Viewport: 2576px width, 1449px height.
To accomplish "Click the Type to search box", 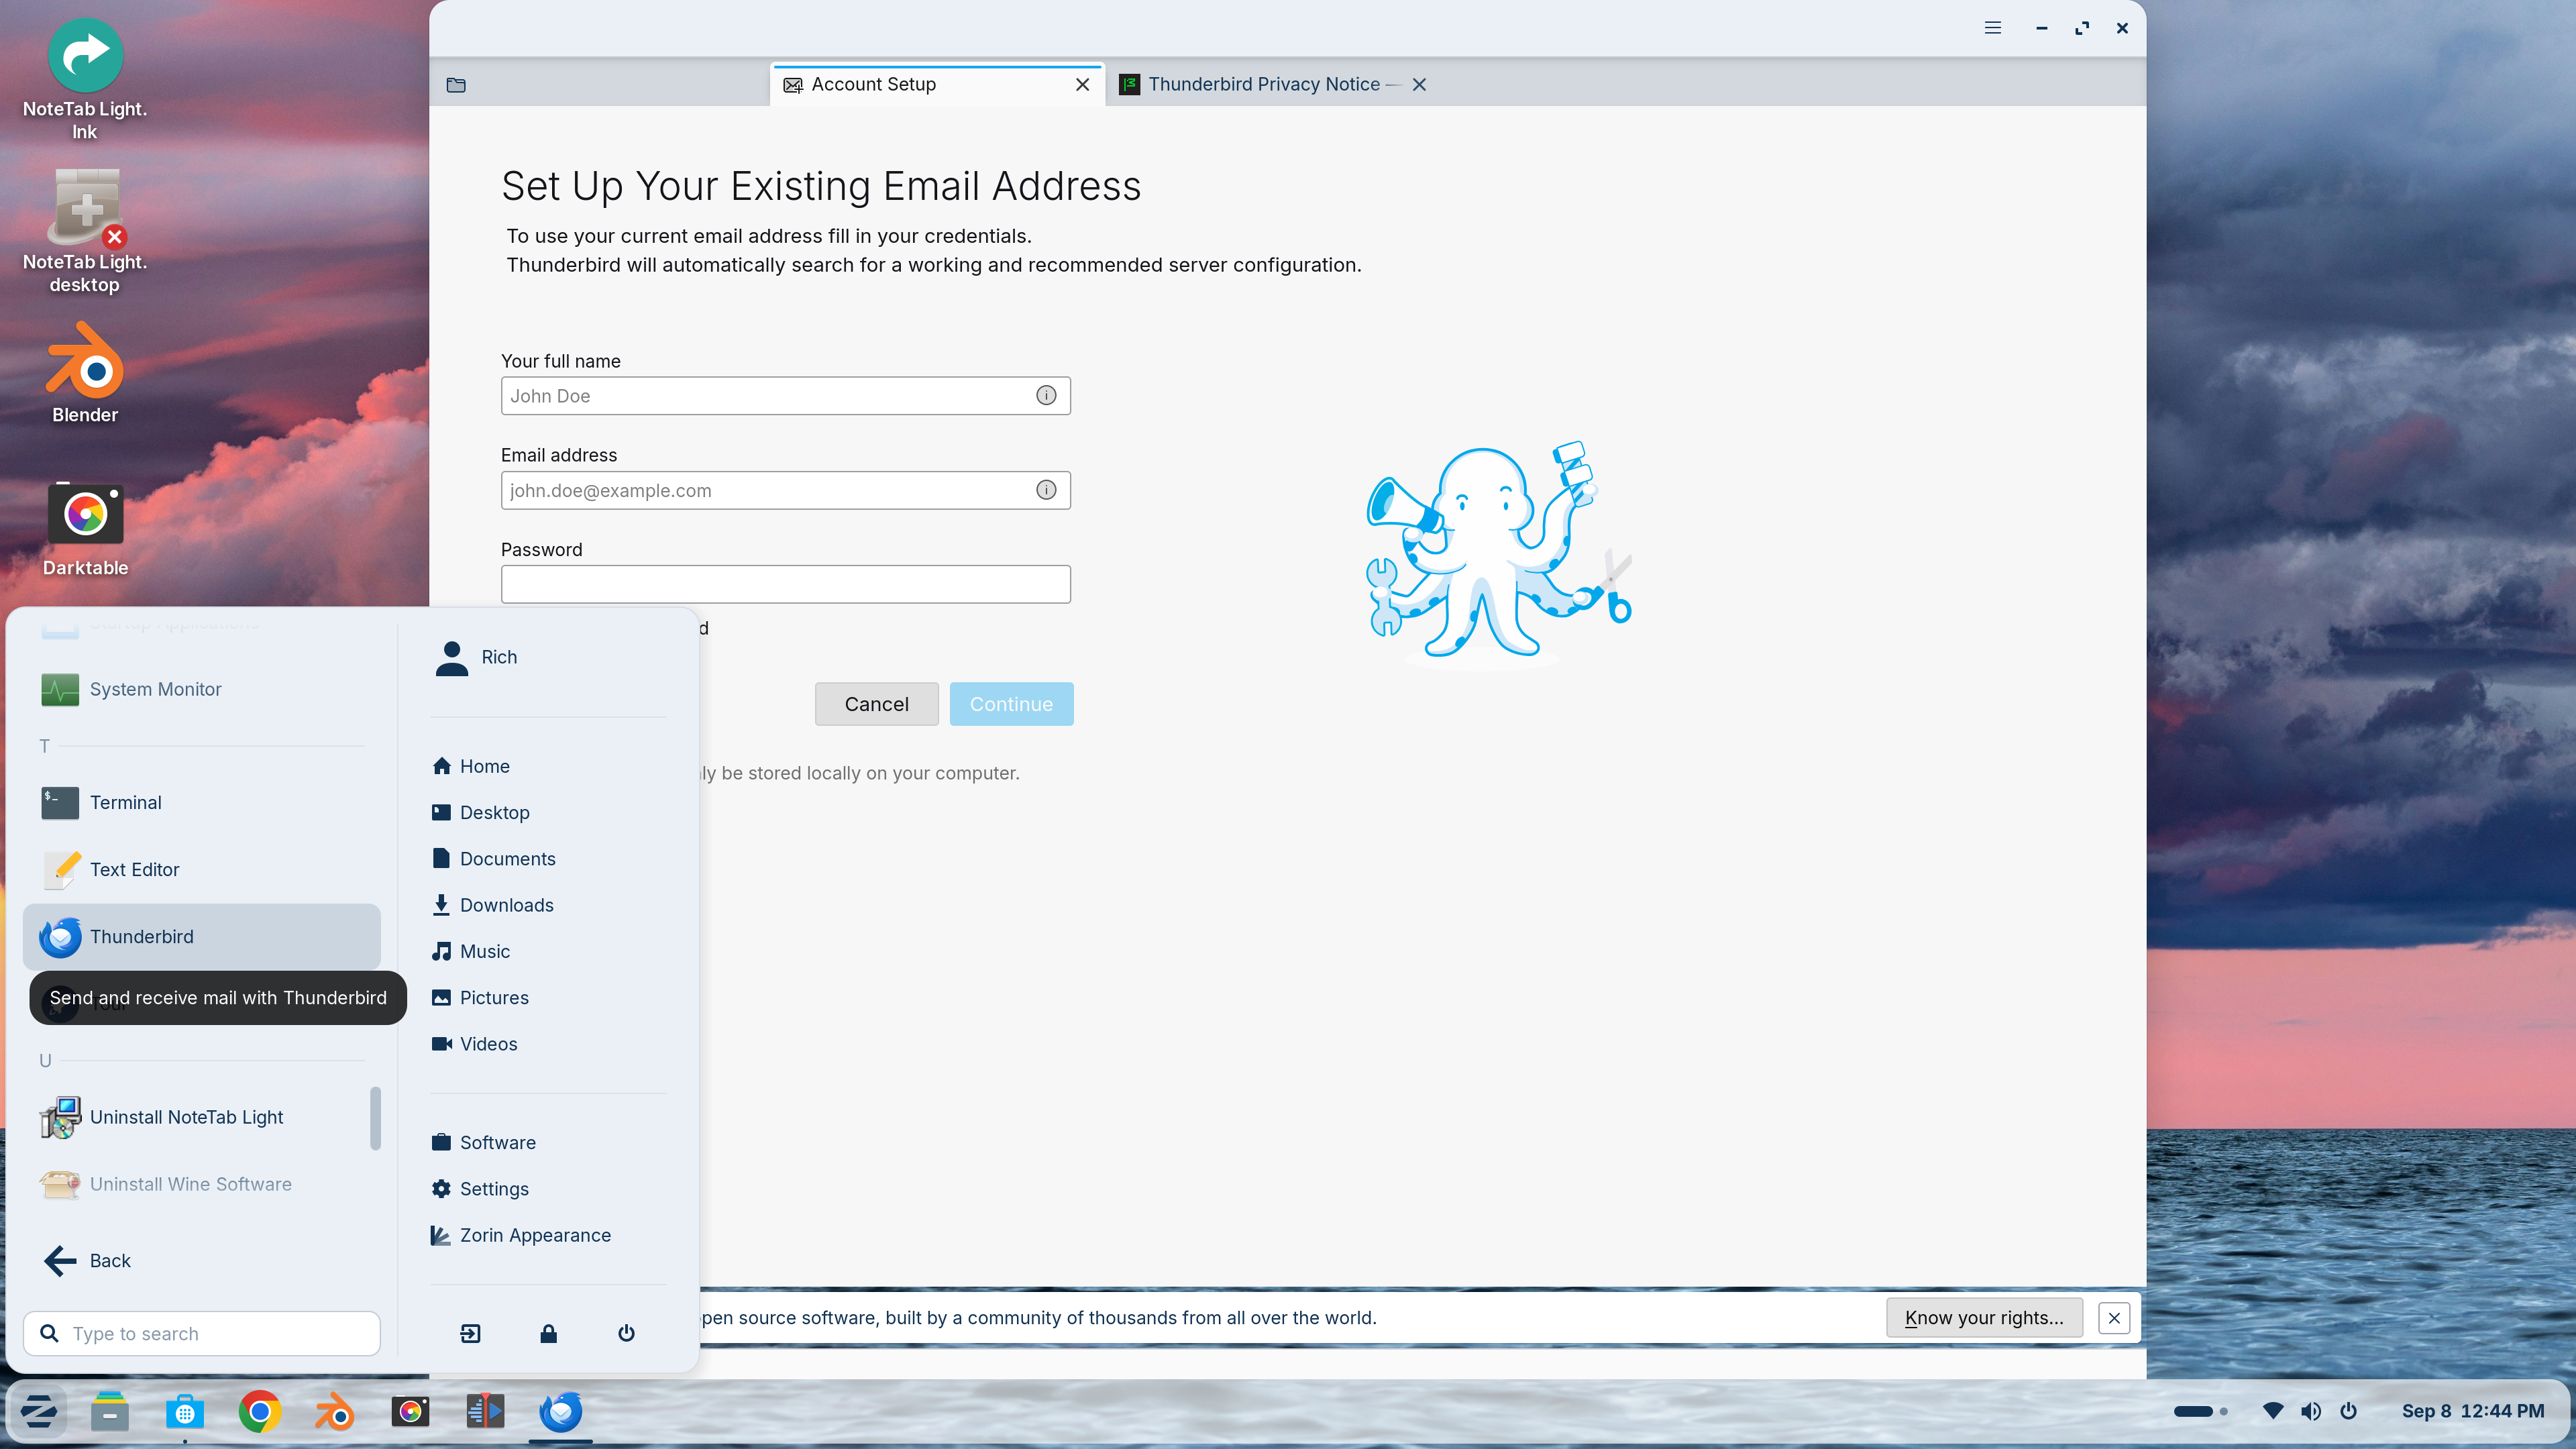I will [x=201, y=1334].
